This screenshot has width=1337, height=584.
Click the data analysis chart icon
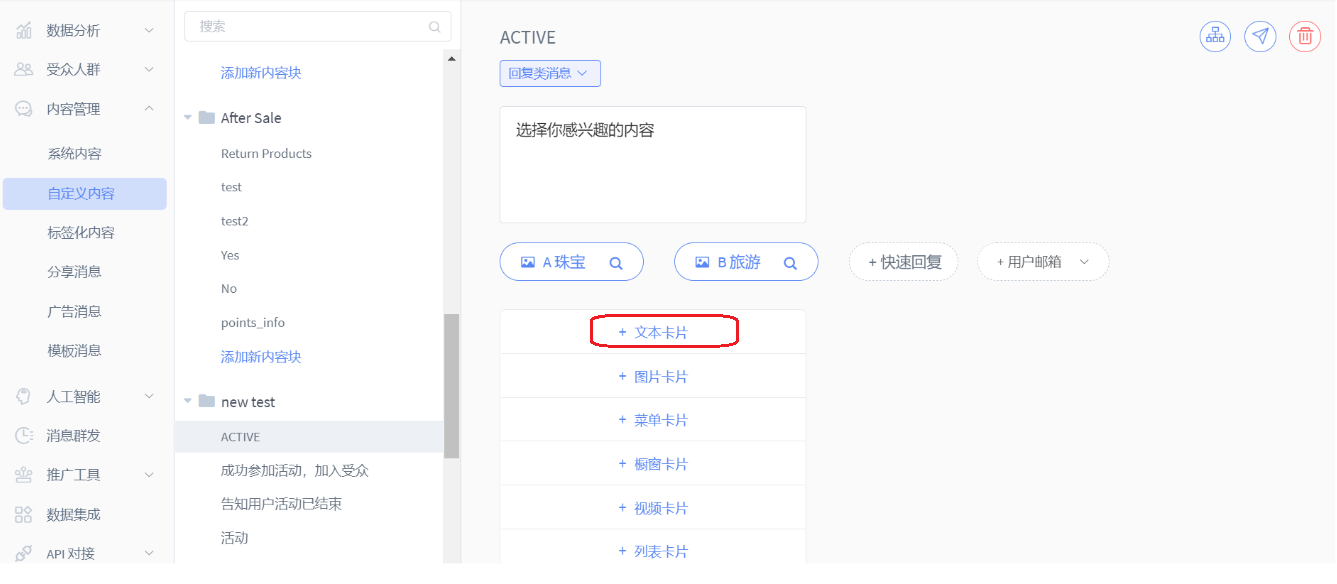(x=23, y=30)
